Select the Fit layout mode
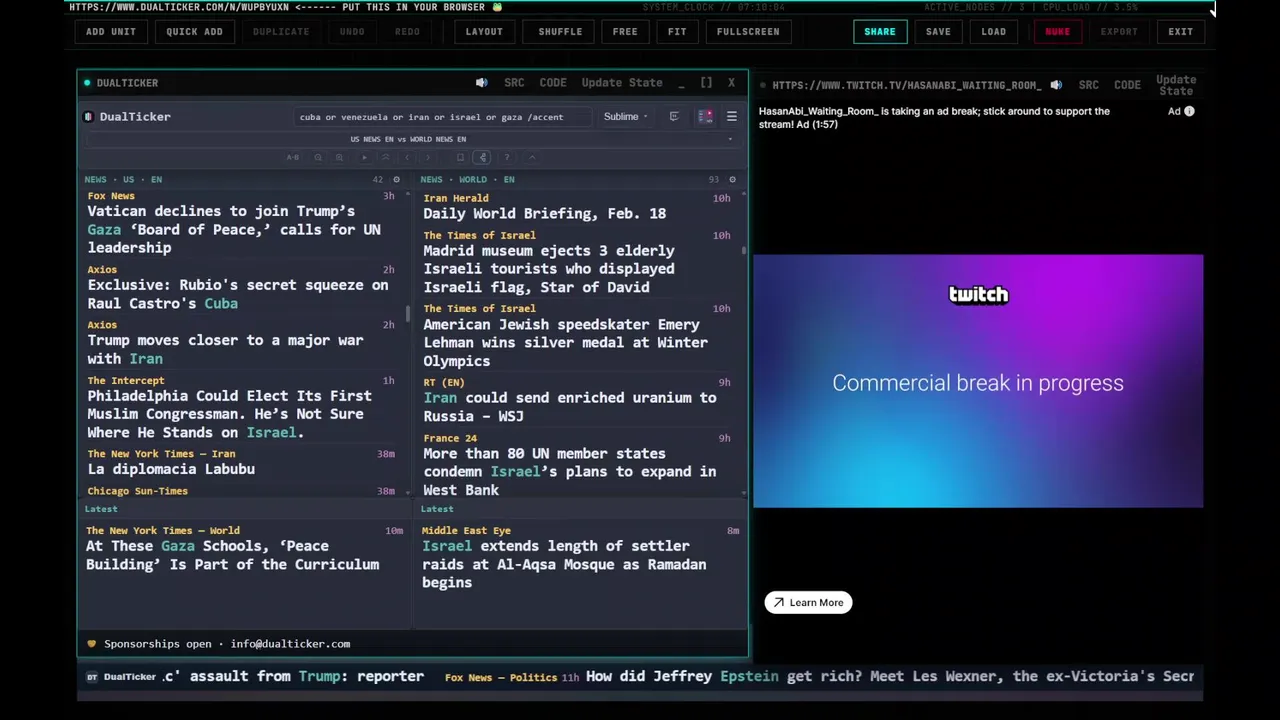Screen dimensions: 1280x720 [x=677, y=31]
